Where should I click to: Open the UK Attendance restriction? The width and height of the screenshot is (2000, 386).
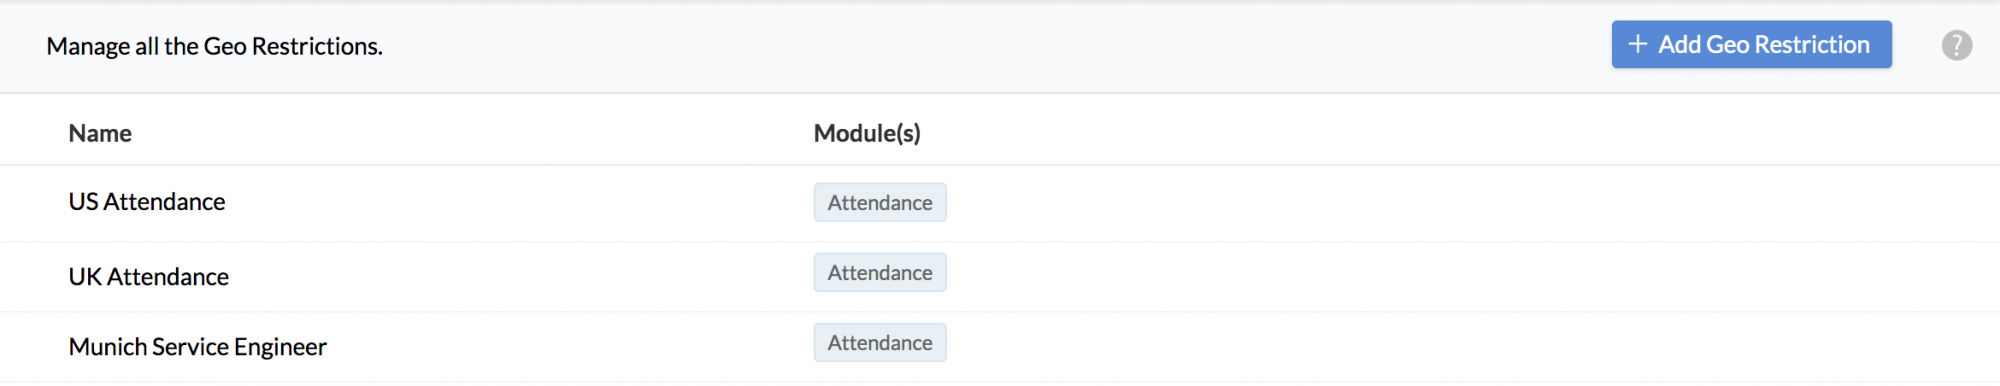pos(149,277)
